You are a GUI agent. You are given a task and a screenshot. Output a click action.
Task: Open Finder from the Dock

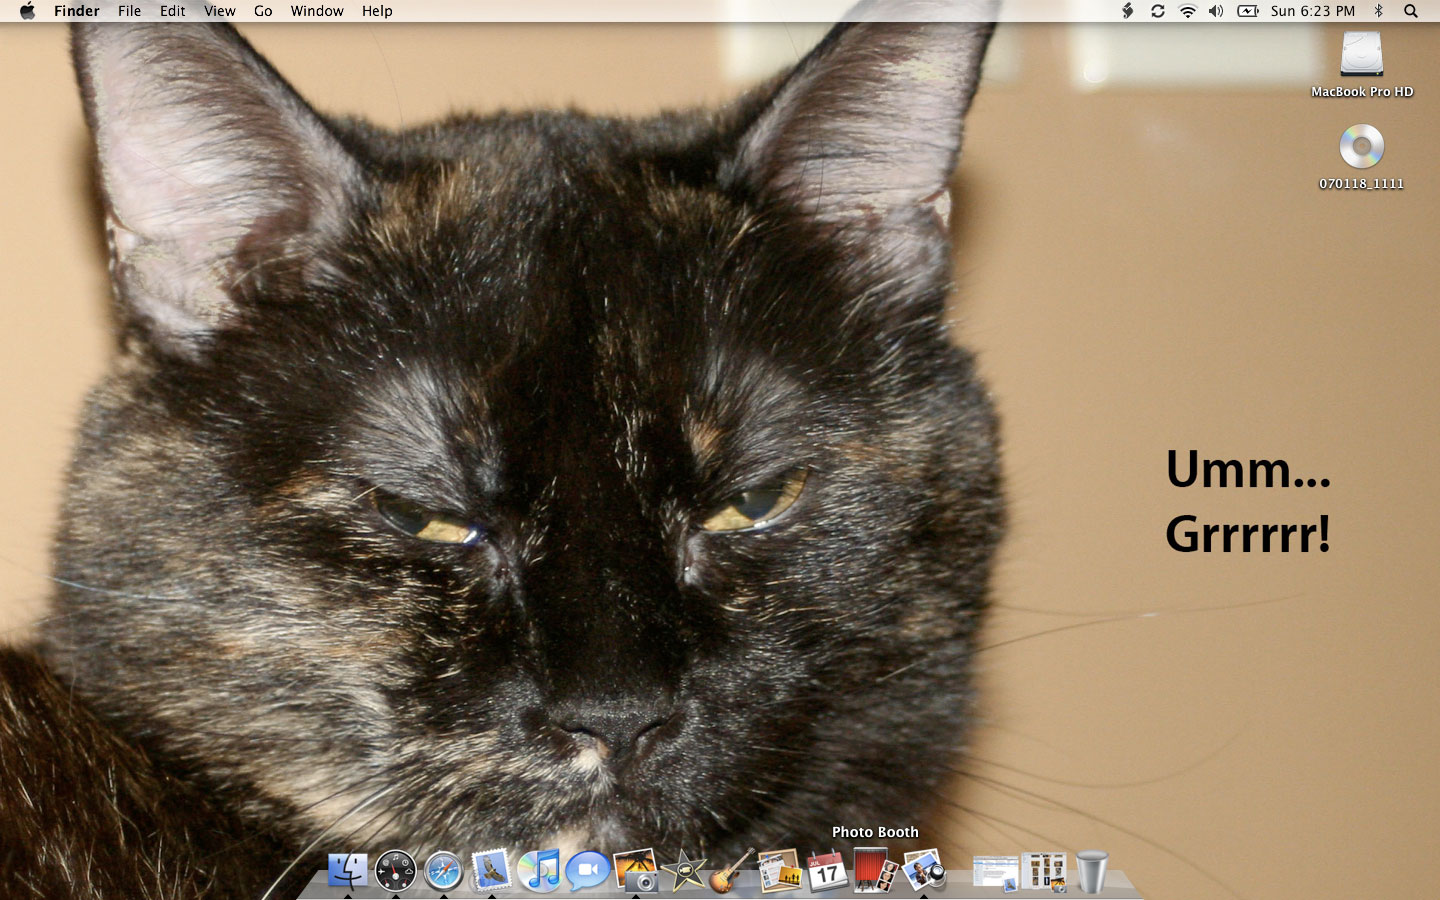(x=347, y=870)
